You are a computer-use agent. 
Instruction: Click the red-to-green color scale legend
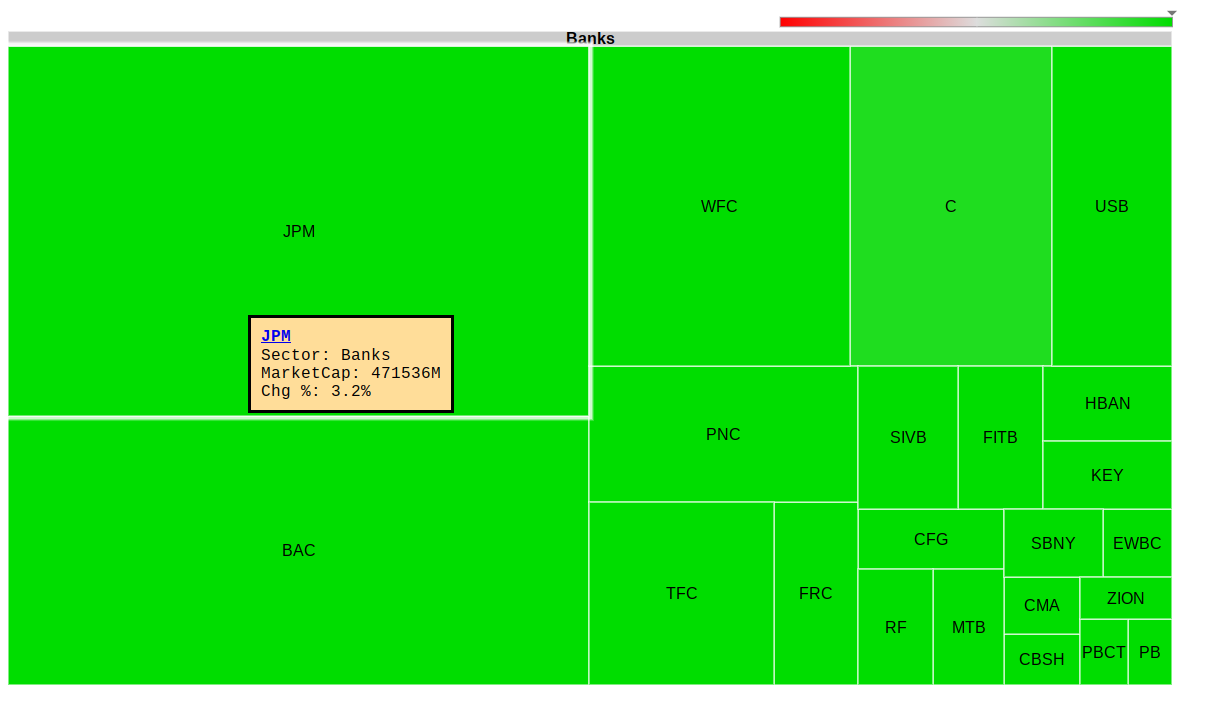(976, 22)
